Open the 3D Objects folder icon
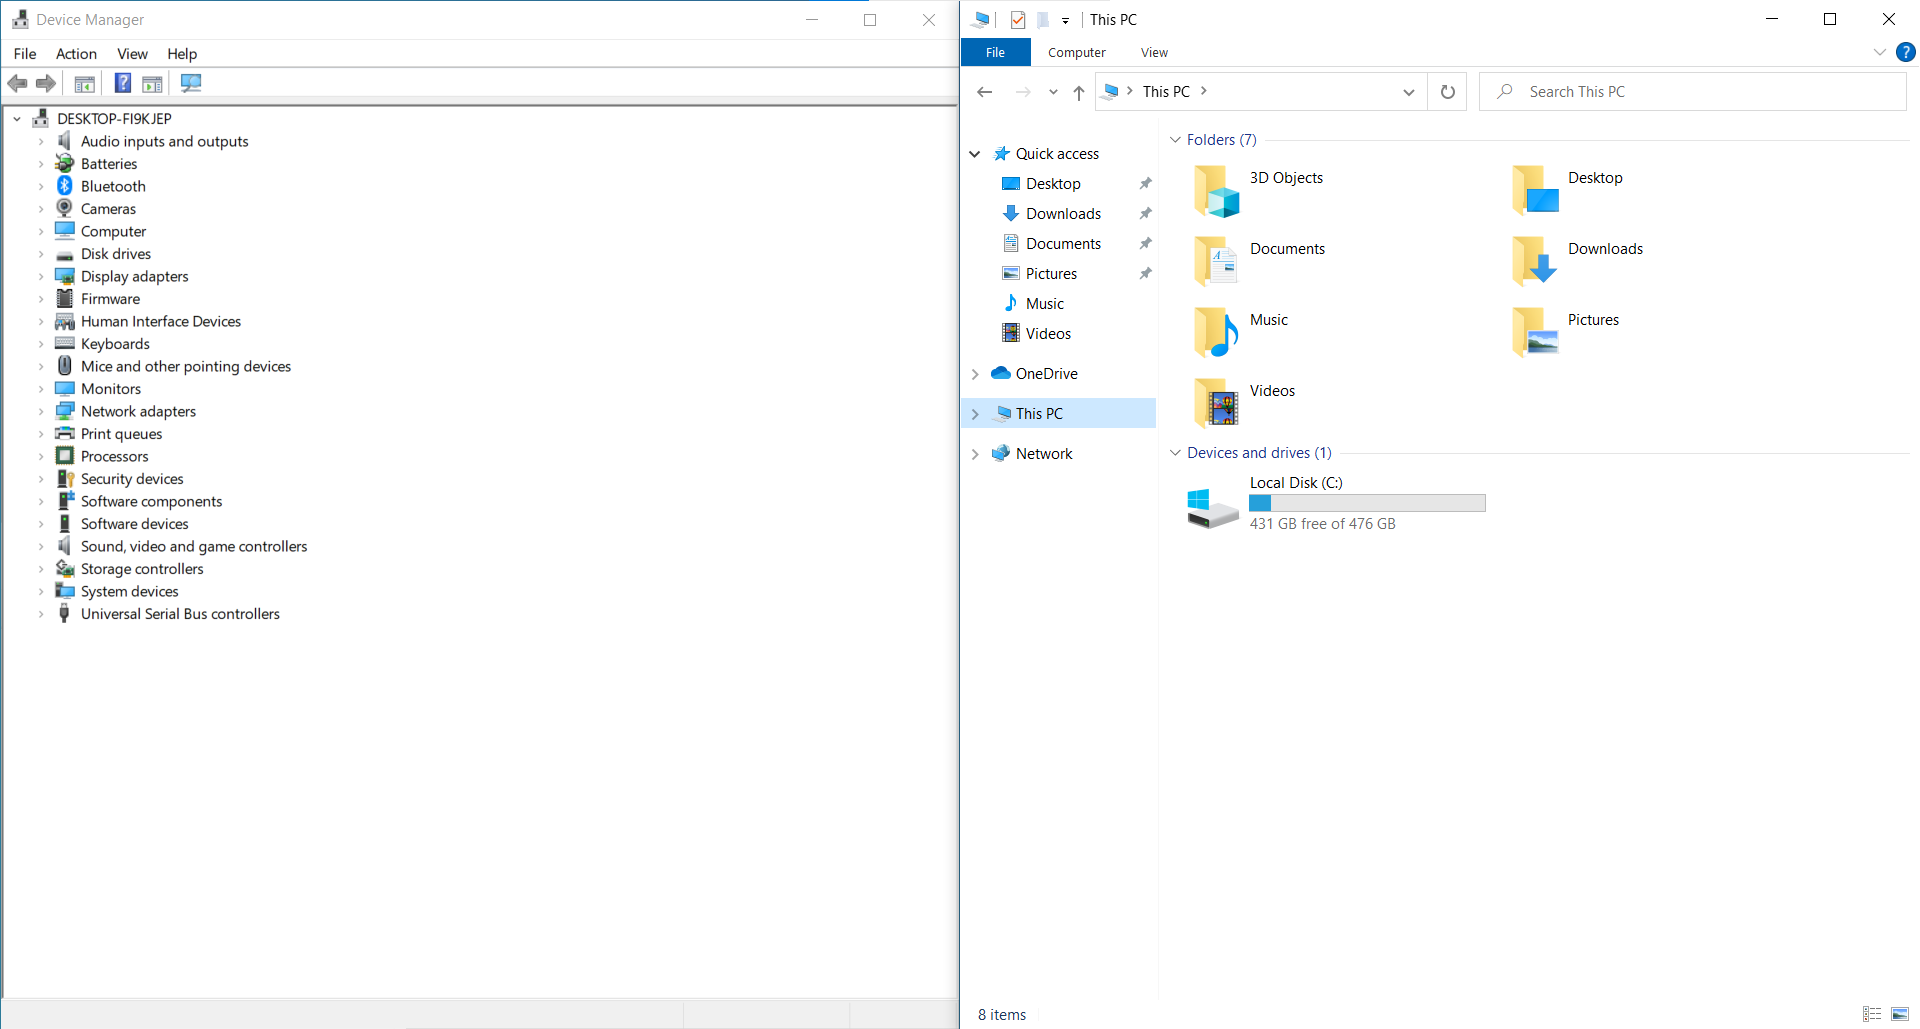1920x1029 pixels. (1216, 190)
